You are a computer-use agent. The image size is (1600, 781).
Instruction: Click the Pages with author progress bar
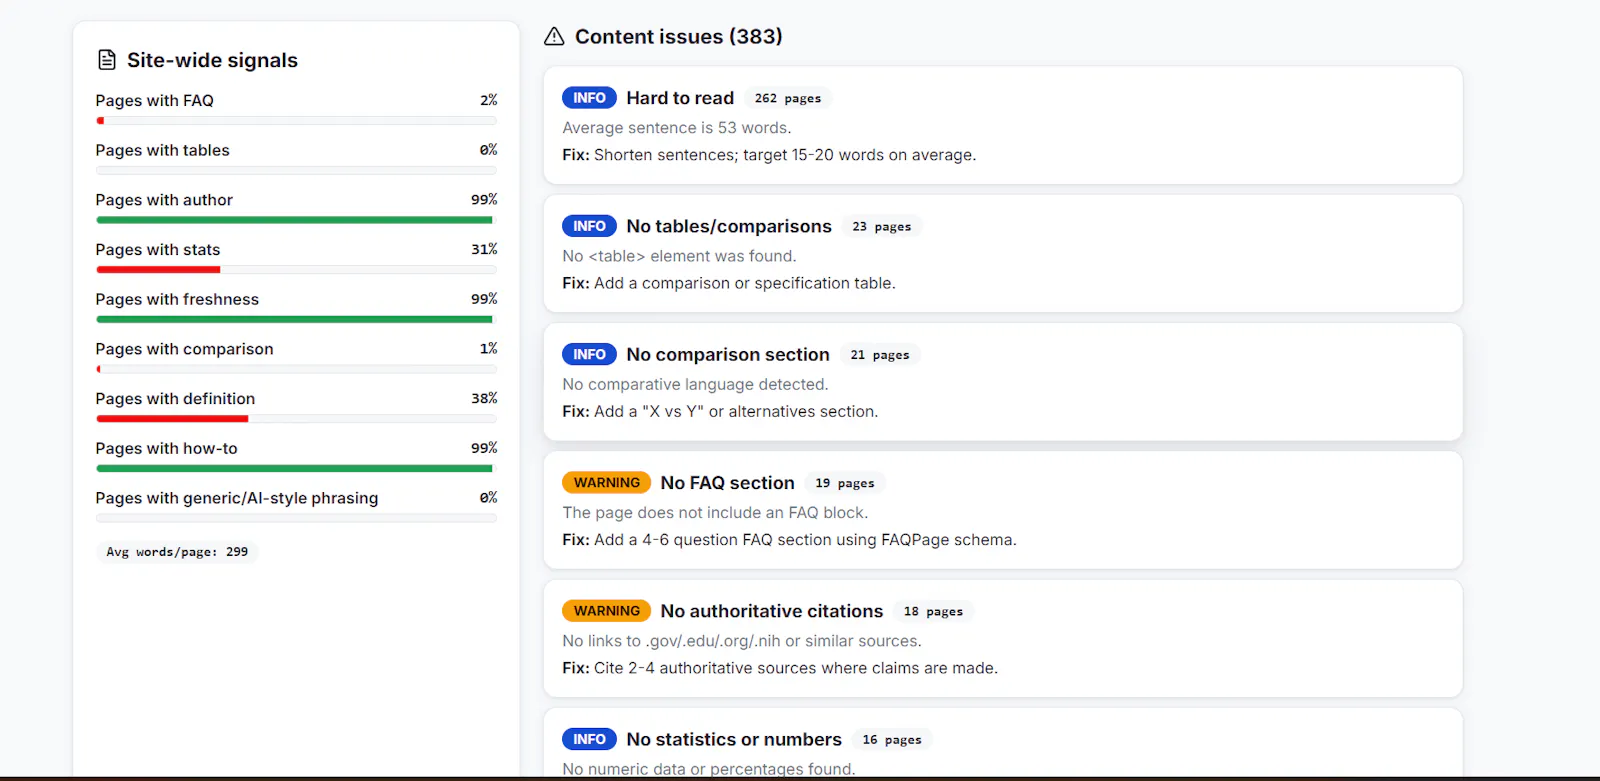tap(296, 220)
